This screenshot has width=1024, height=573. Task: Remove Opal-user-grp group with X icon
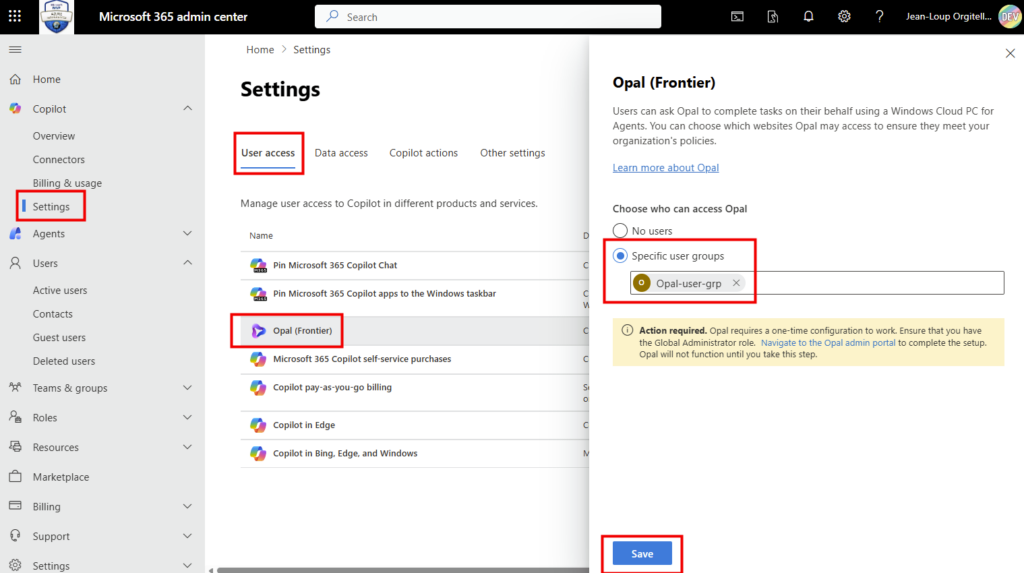tap(736, 283)
